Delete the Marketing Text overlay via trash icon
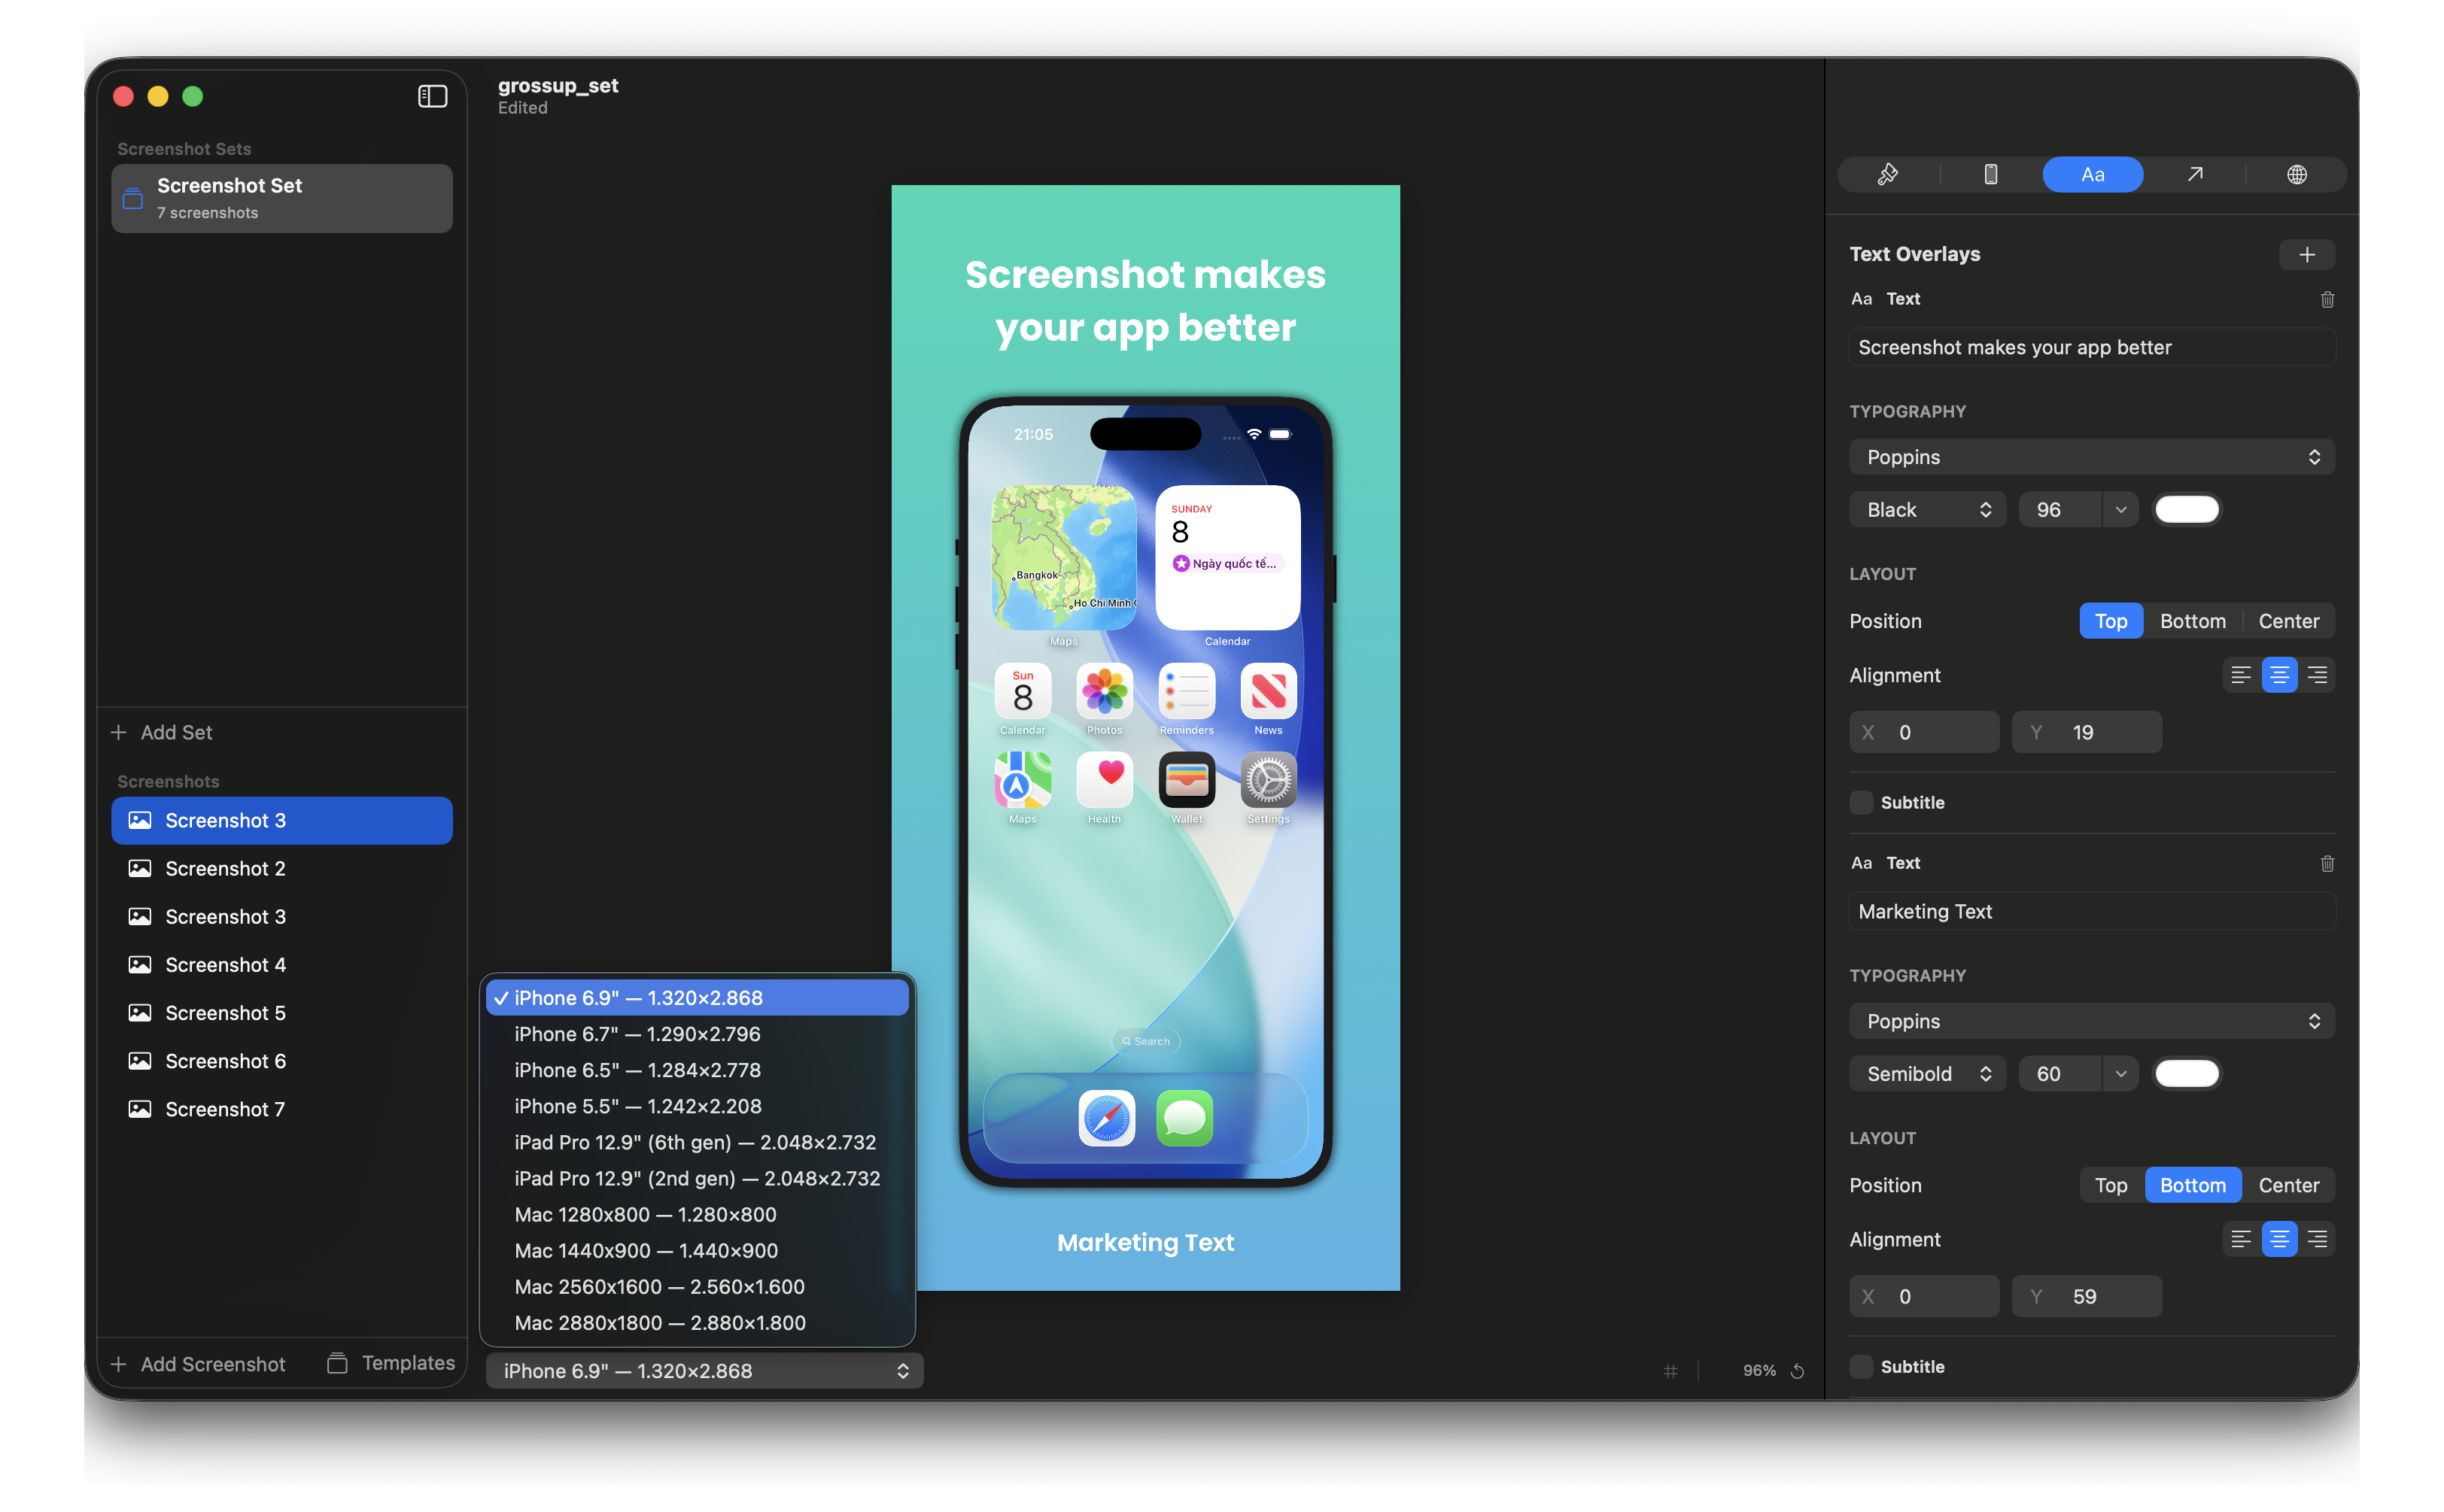Viewport: 2444px width, 1512px height. [2327, 863]
